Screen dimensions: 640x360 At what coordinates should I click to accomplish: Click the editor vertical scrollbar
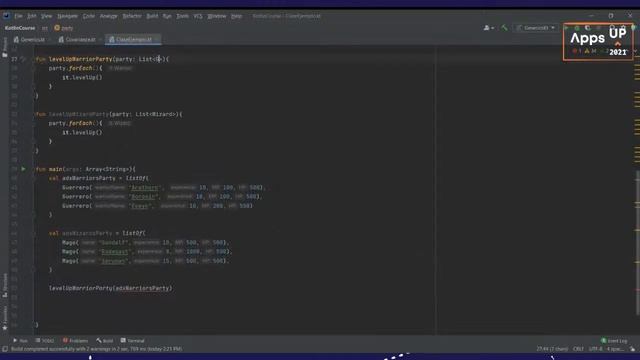(637, 242)
